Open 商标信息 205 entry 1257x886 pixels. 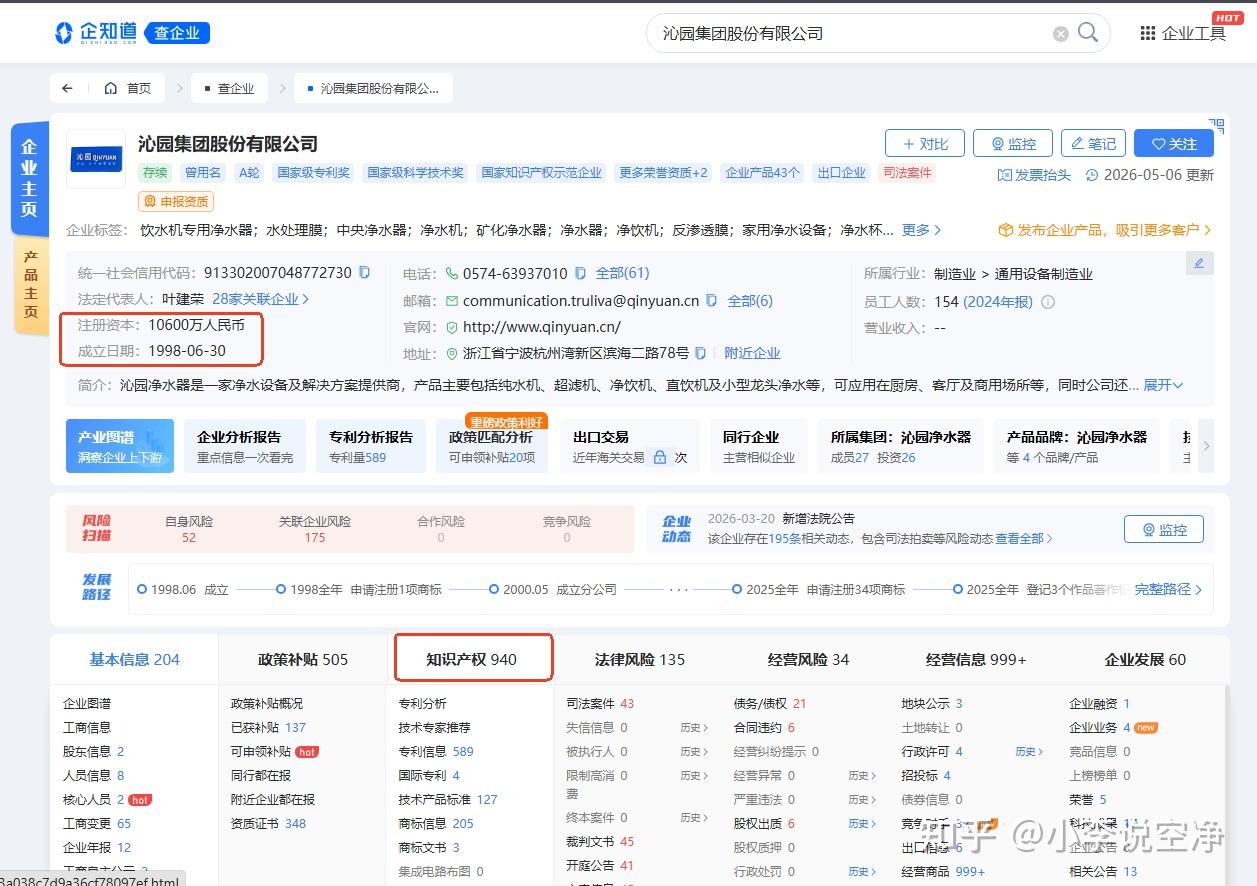(x=436, y=823)
